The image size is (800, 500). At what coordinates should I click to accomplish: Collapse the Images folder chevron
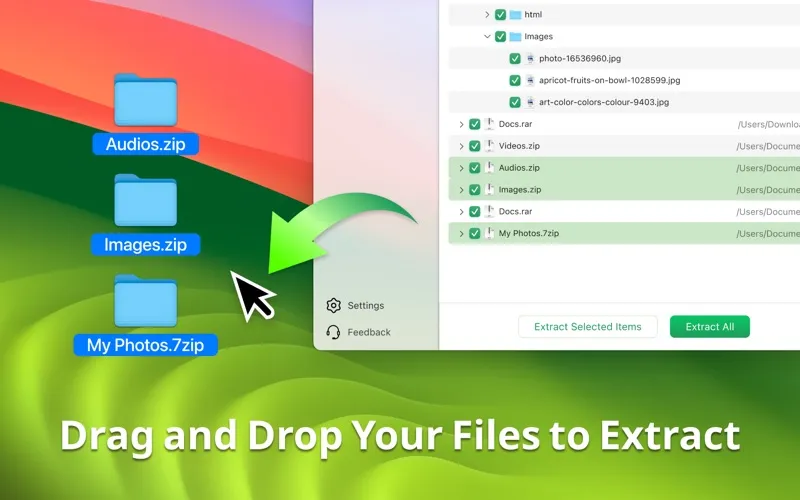pos(487,37)
